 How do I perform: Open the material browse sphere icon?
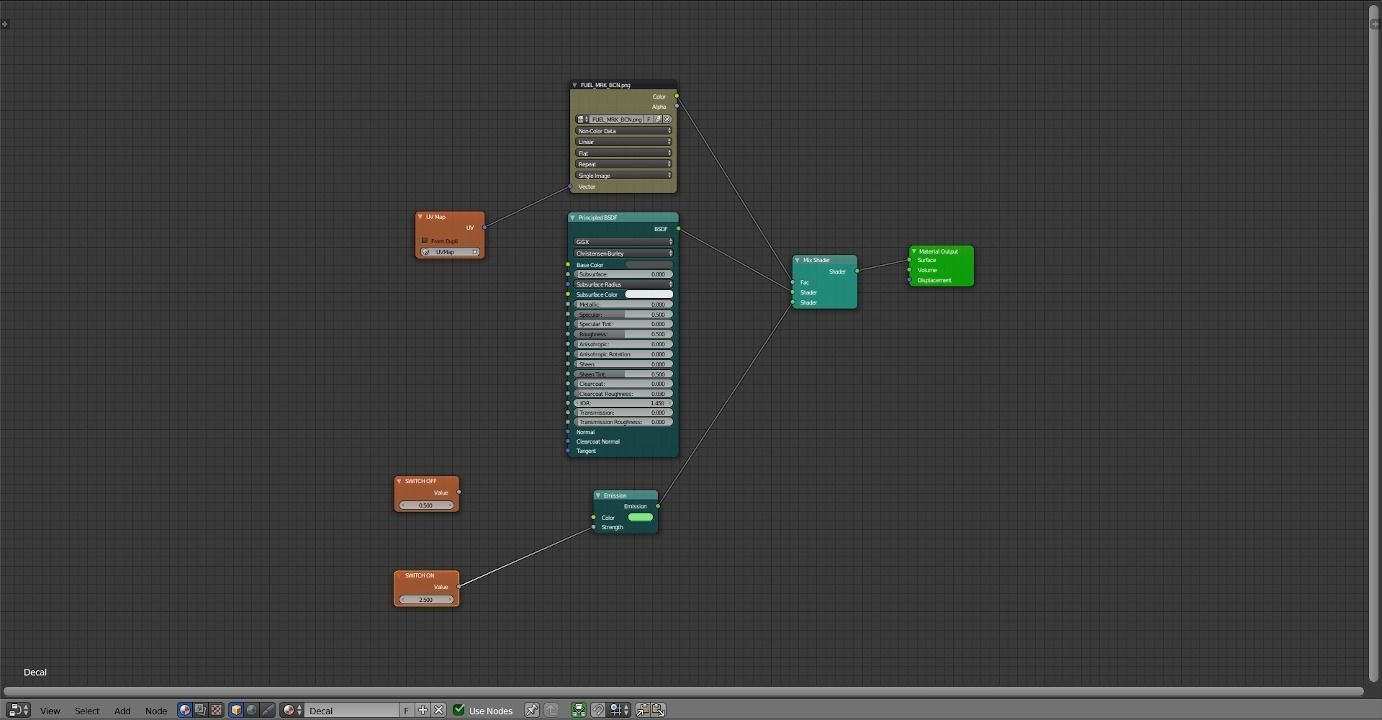click(292, 710)
